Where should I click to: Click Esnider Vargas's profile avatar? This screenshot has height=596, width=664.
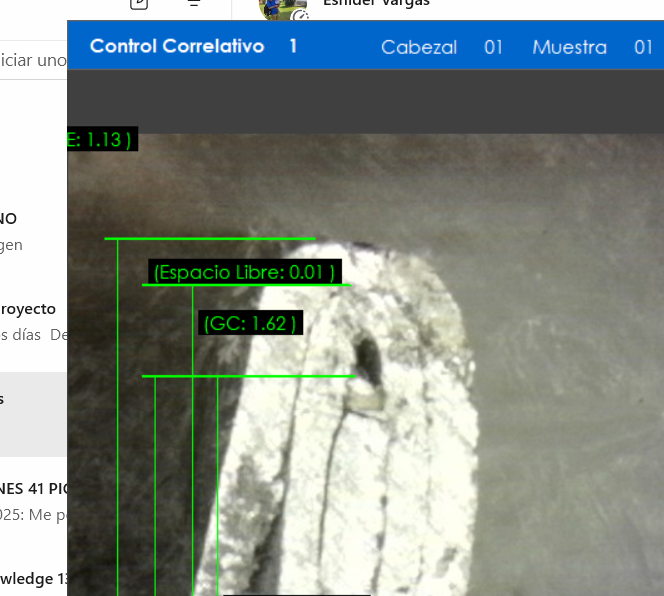[282, 8]
